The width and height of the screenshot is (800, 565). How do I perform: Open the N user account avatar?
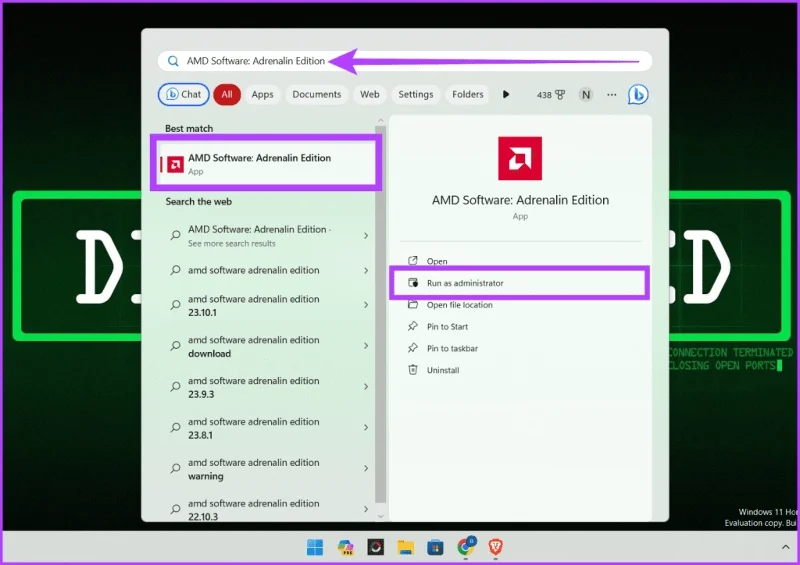[586, 94]
